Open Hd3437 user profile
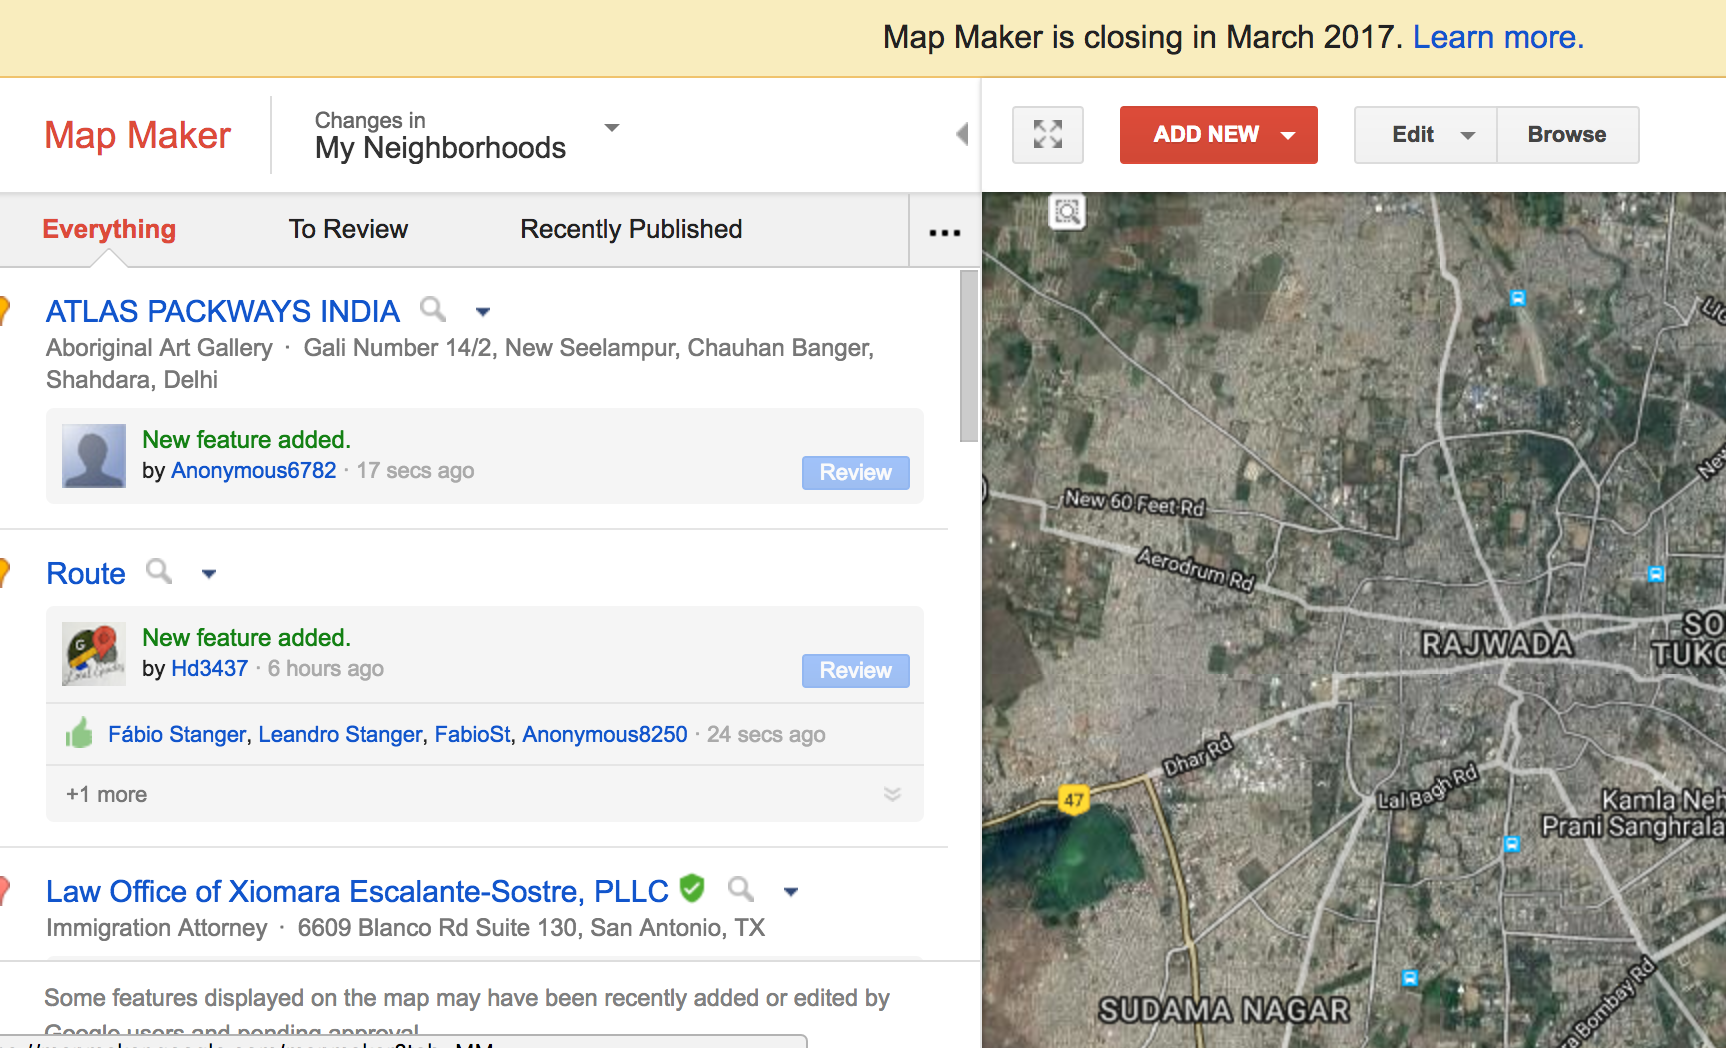 tap(209, 668)
